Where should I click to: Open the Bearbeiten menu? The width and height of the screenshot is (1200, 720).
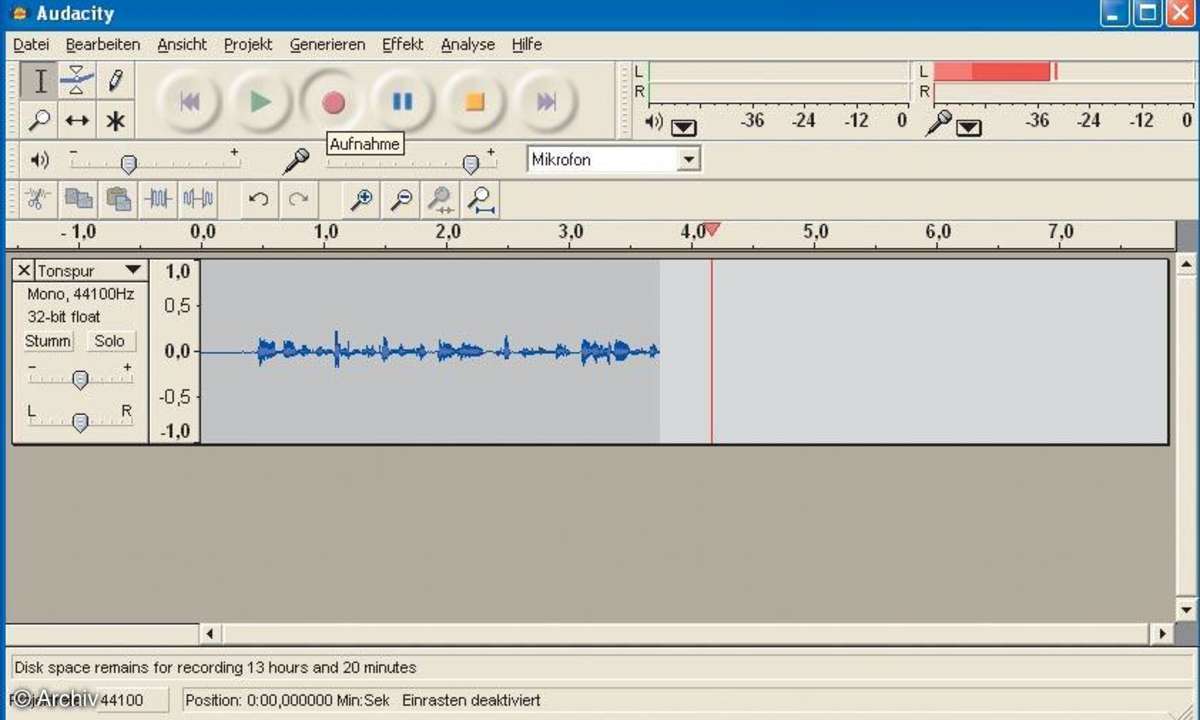(x=103, y=45)
